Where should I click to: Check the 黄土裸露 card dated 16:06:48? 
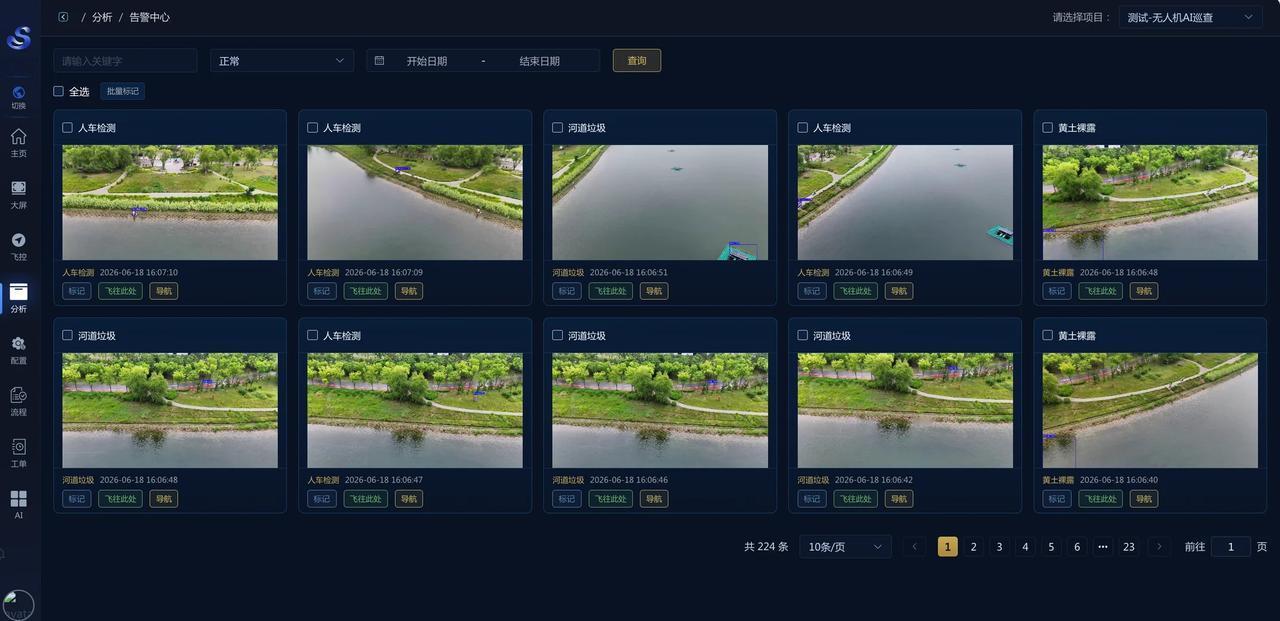point(1047,128)
